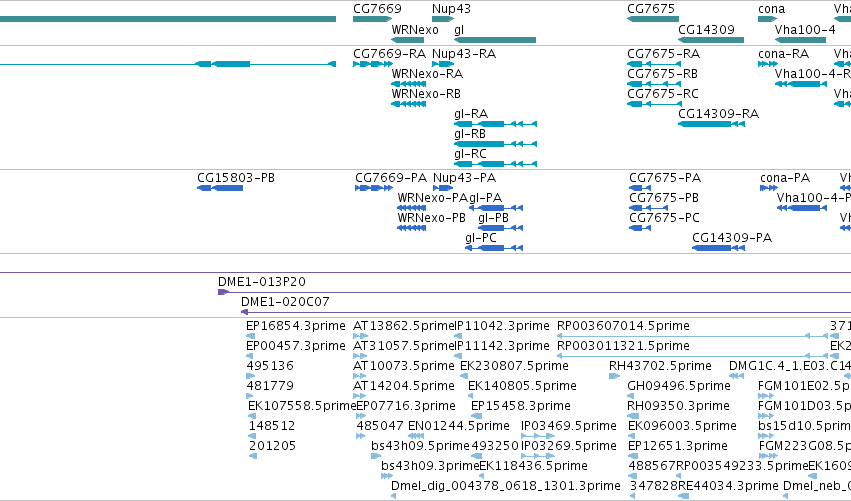Click the gl-RB transcript label
The height and width of the screenshot is (501, 851).
(469, 134)
